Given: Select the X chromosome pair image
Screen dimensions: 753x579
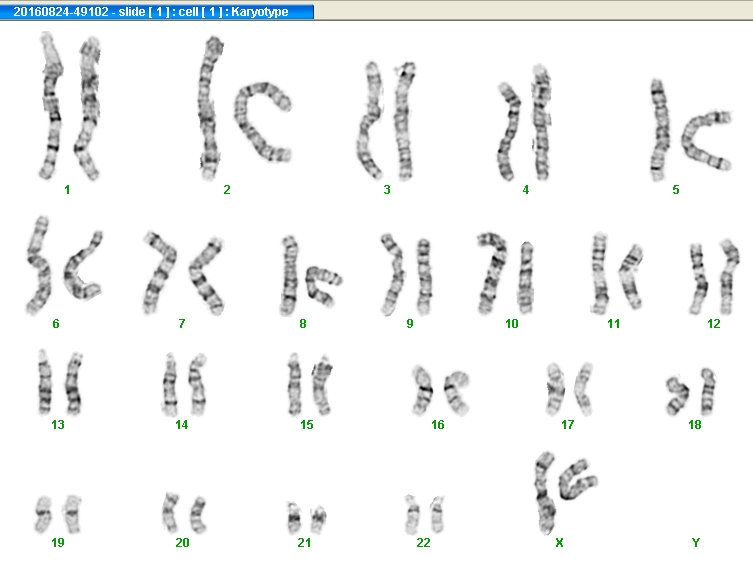Looking at the screenshot, I should 566,493.
